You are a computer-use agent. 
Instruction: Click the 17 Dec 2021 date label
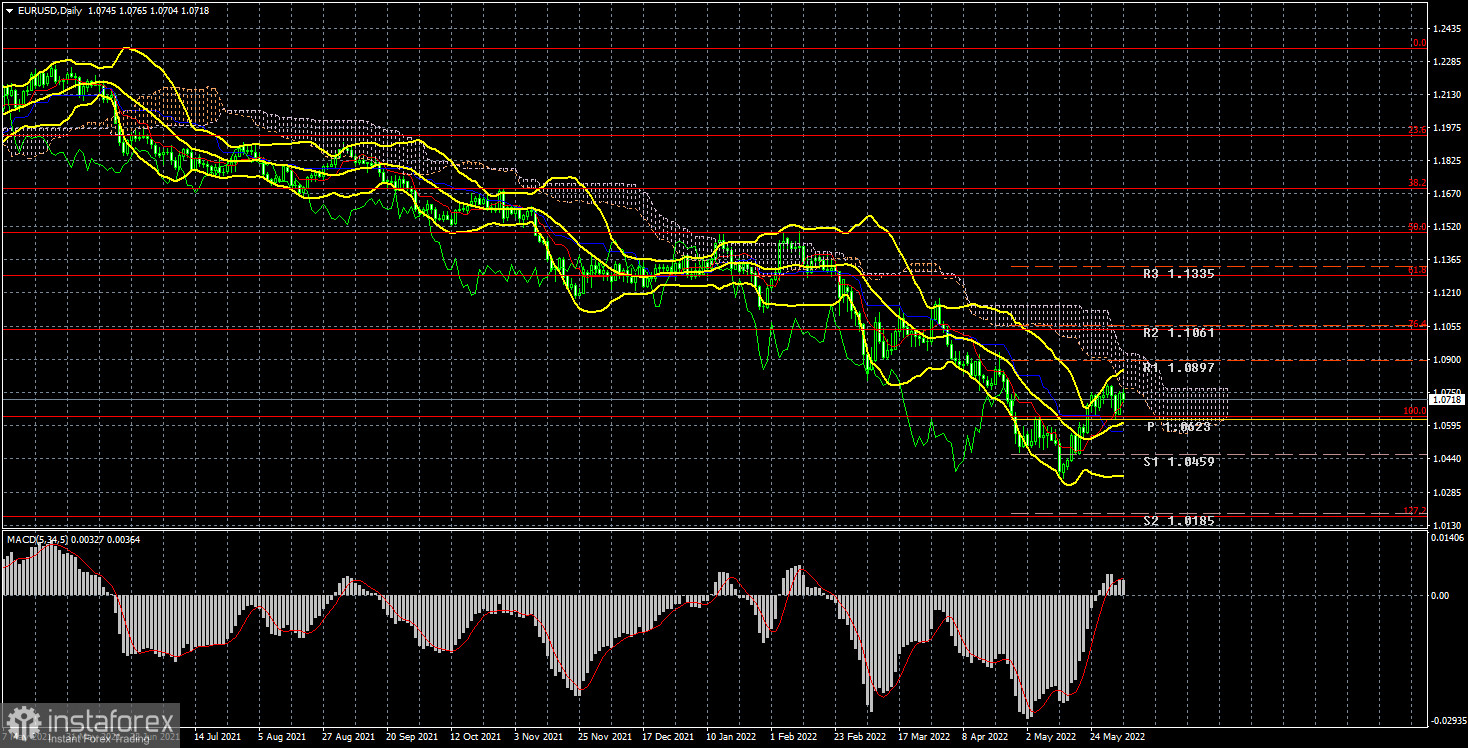[669, 736]
